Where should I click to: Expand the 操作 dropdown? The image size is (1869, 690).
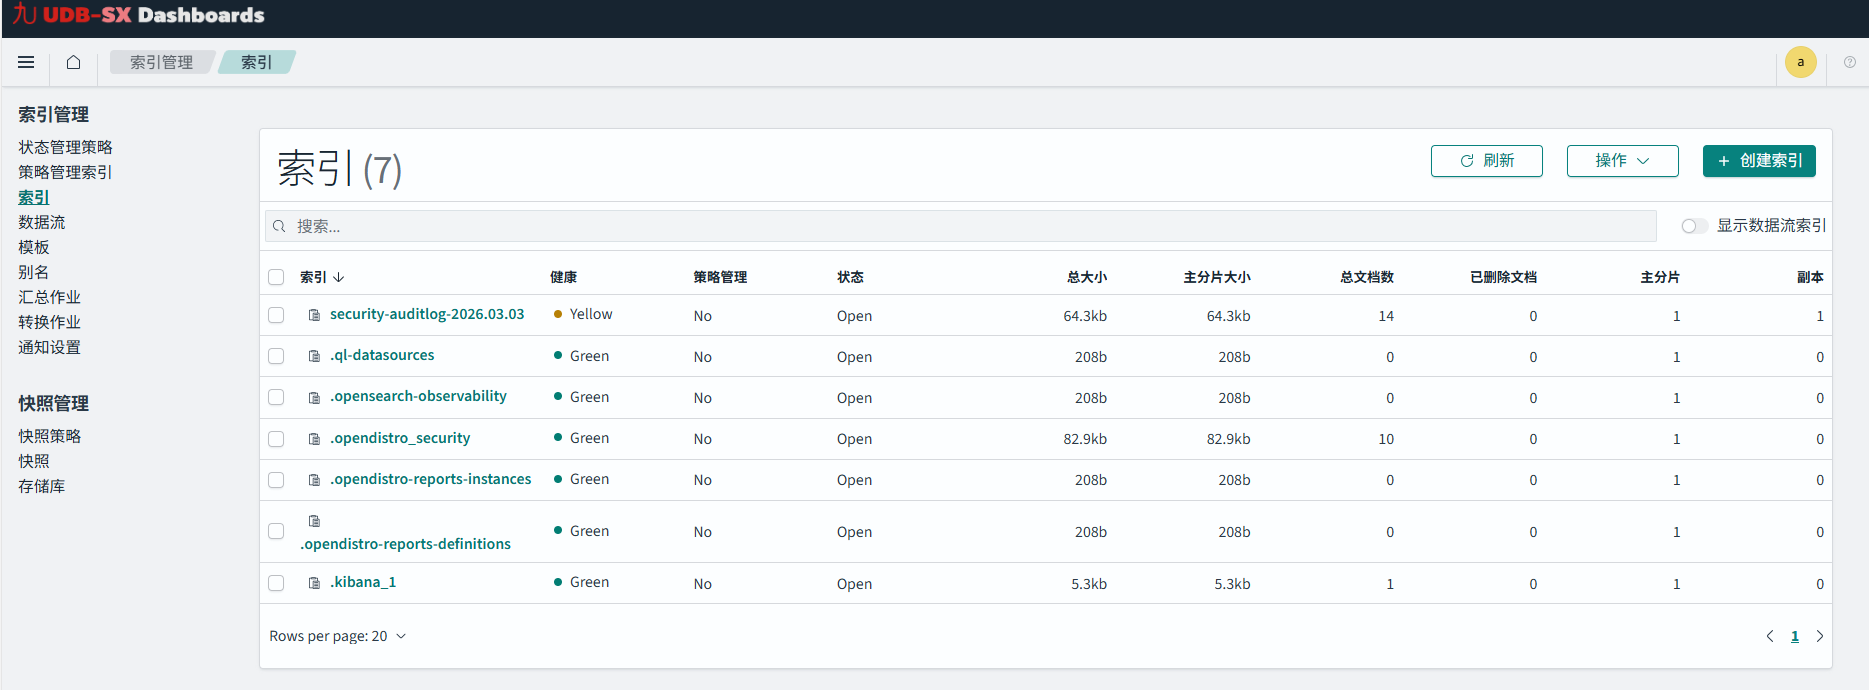tap(1622, 161)
